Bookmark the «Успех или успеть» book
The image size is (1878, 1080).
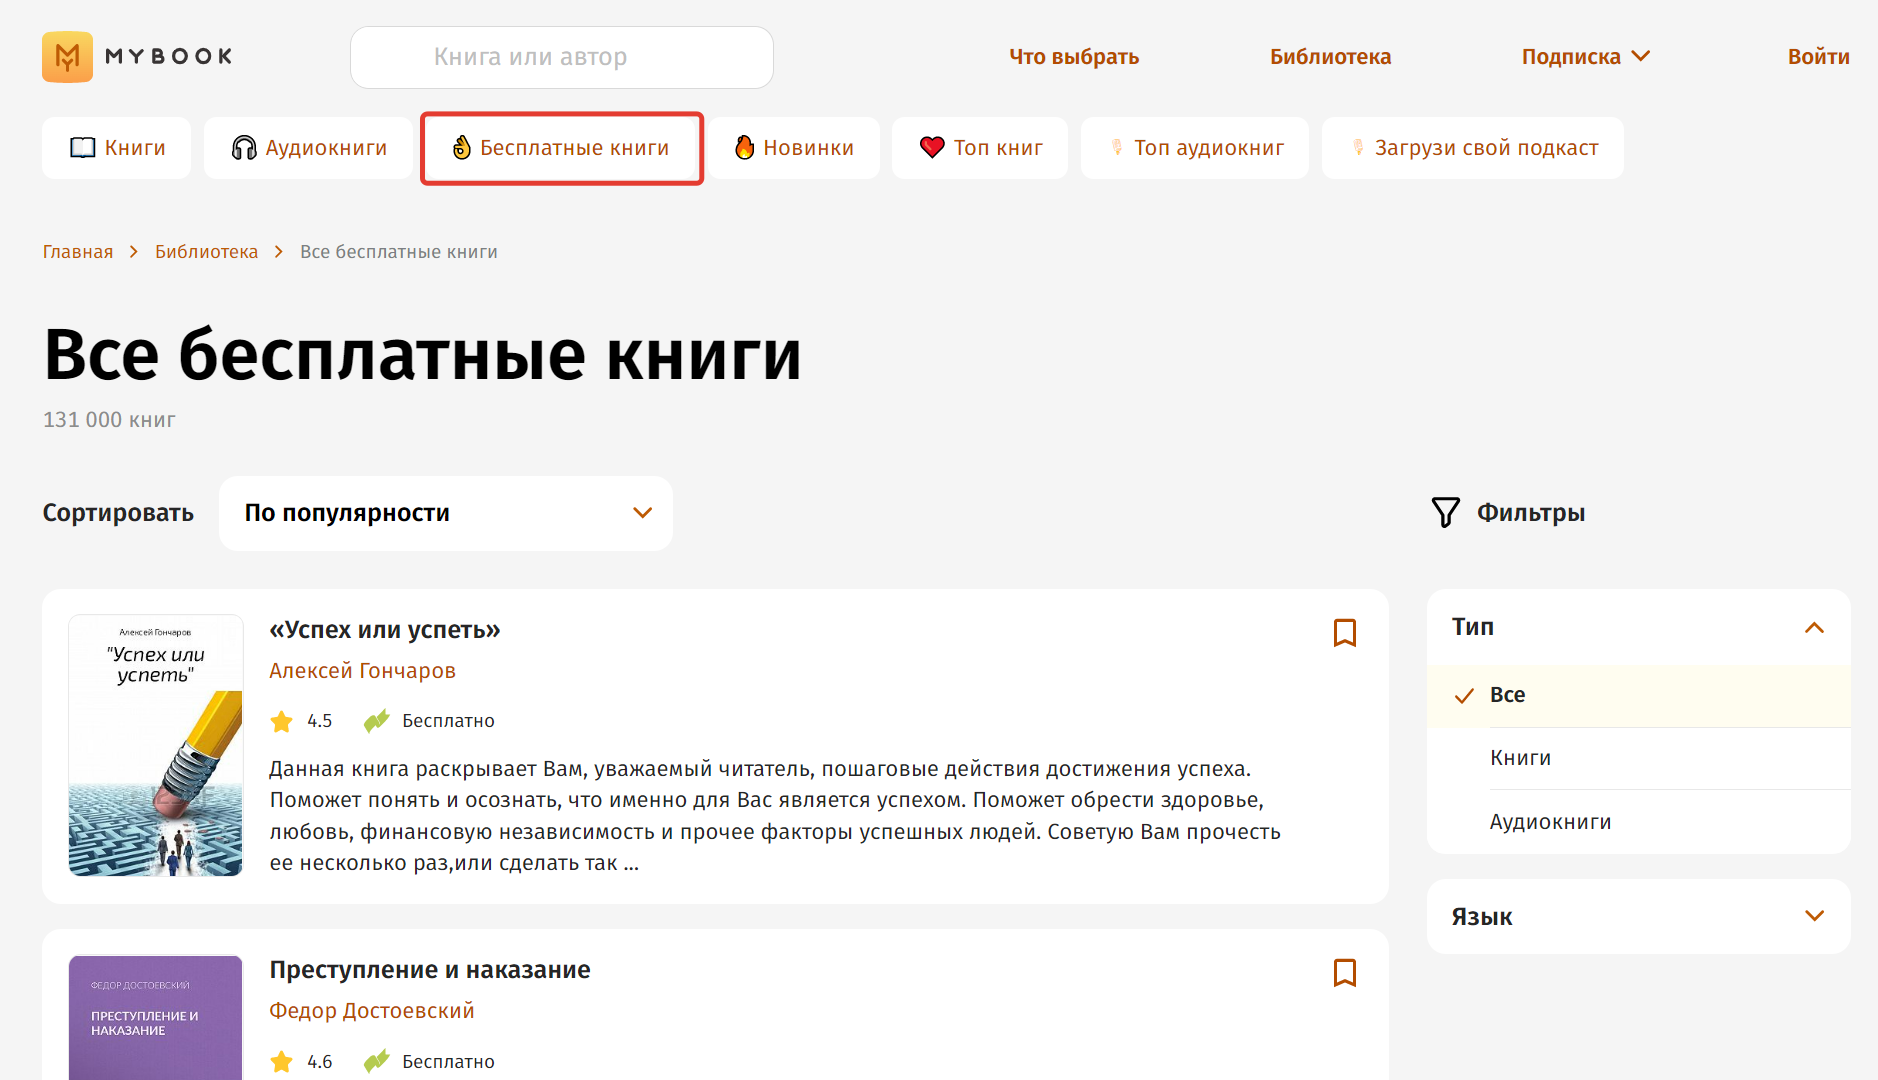click(x=1345, y=632)
